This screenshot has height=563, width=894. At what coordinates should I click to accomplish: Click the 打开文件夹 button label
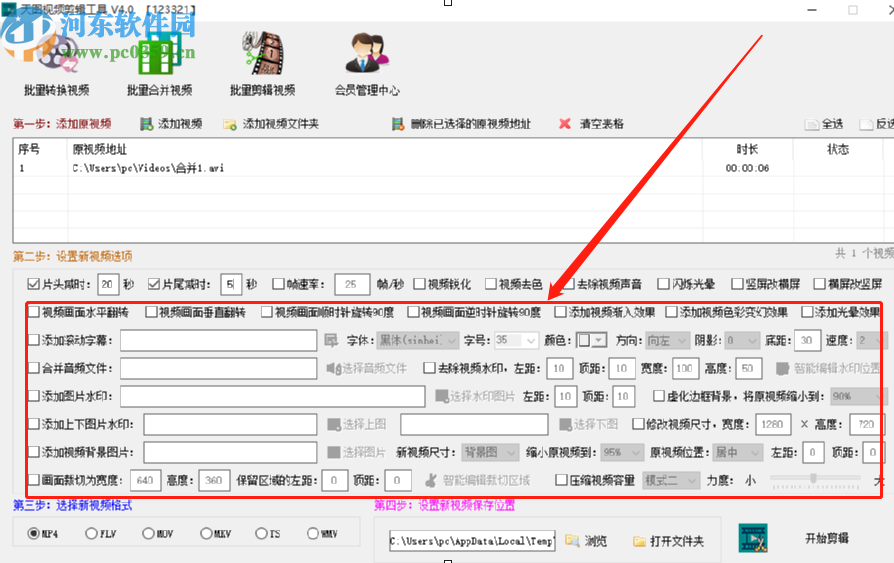(677, 541)
